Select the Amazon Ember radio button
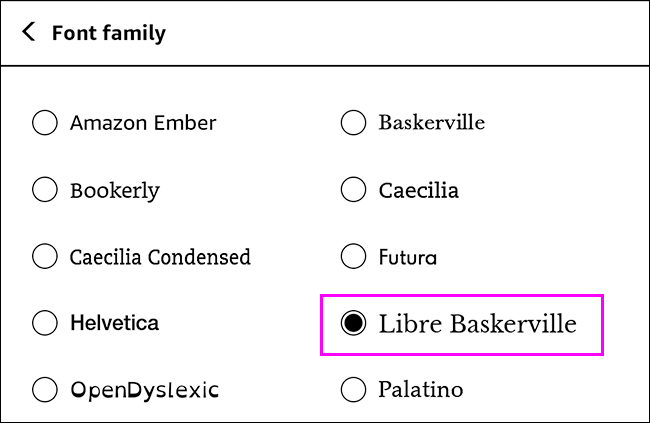 (x=45, y=123)
